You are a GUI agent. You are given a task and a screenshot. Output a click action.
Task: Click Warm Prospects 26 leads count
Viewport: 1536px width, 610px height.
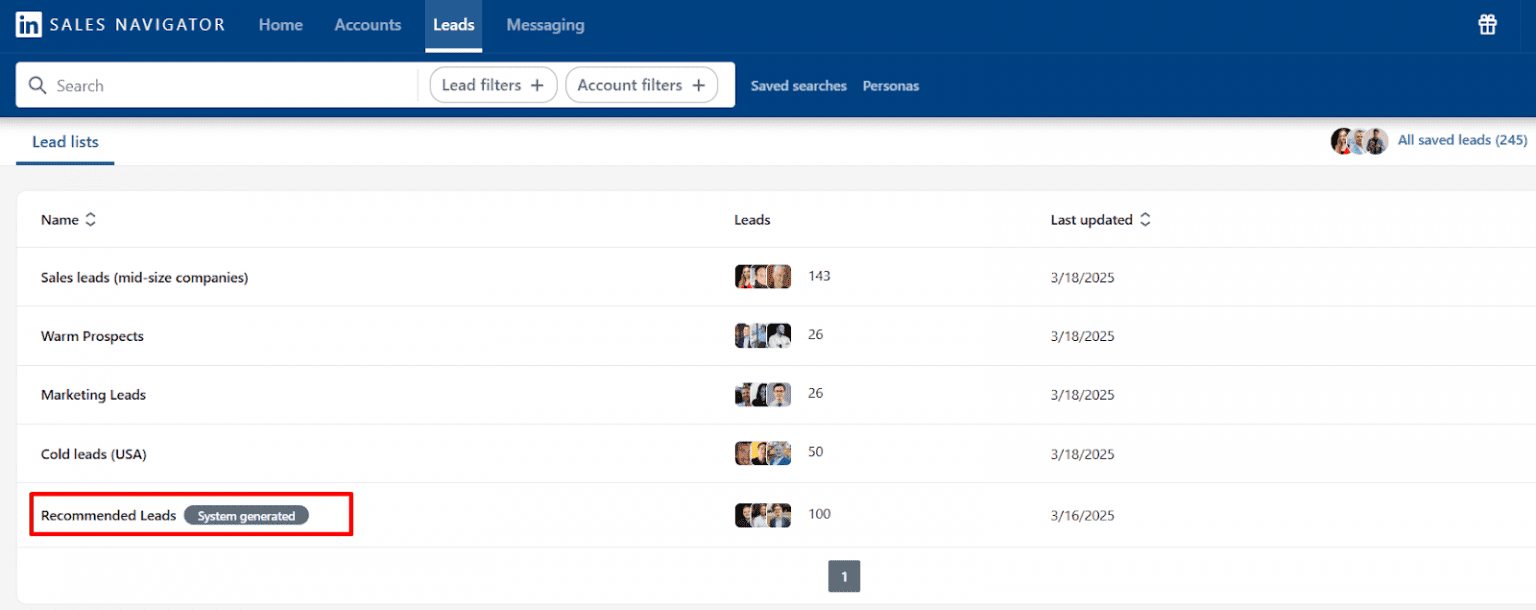pyautogui.click(x=815, y=335)
